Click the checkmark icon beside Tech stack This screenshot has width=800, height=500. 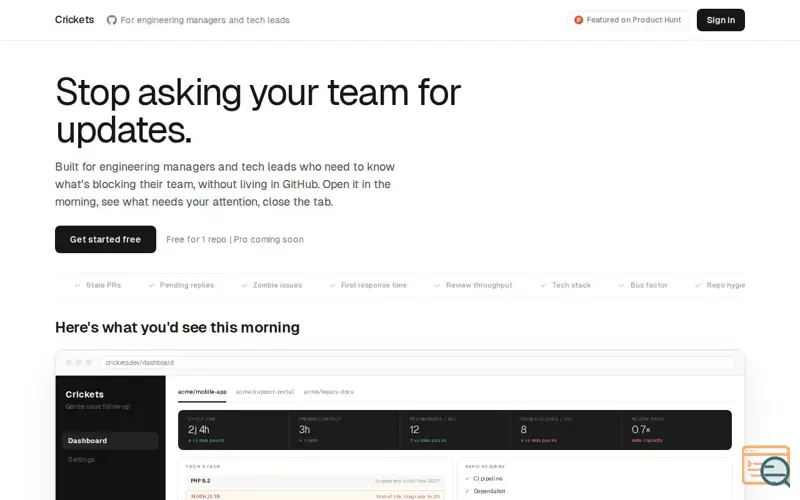(543, 285)
